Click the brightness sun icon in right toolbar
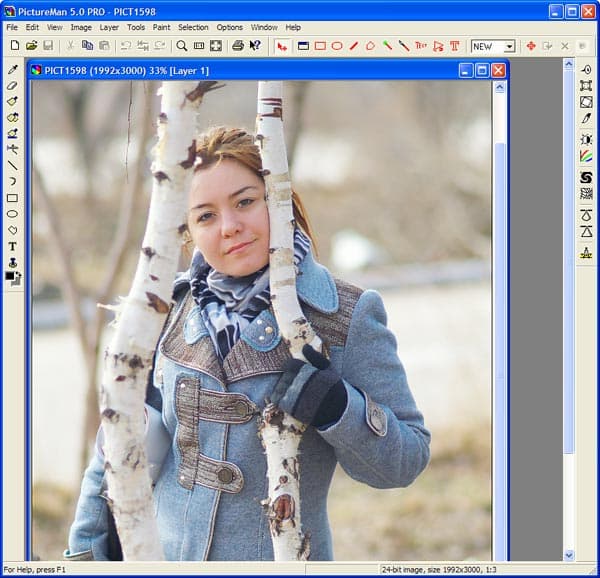600x578 pixels. coord(586,140)
